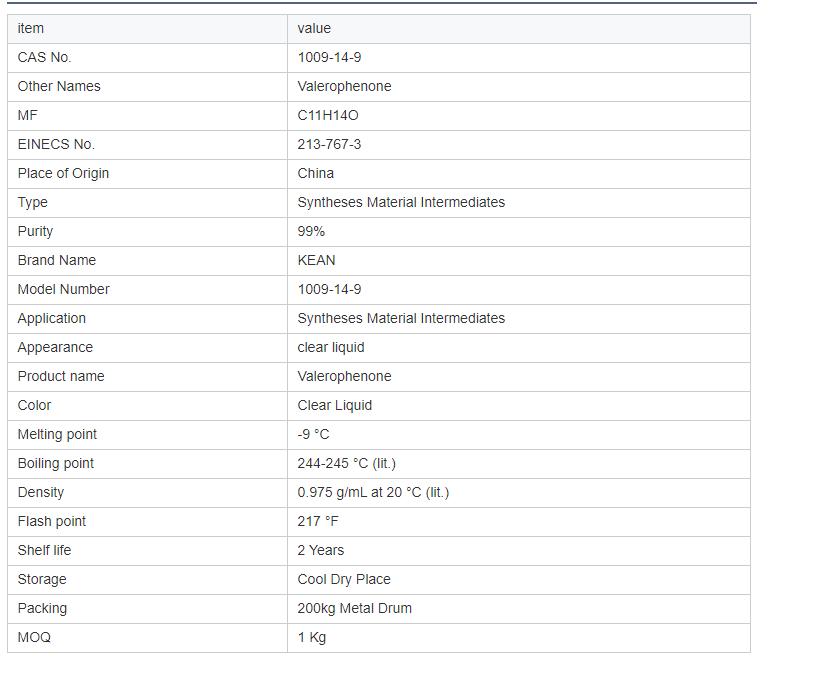Select the China value cell

(316, 173)
